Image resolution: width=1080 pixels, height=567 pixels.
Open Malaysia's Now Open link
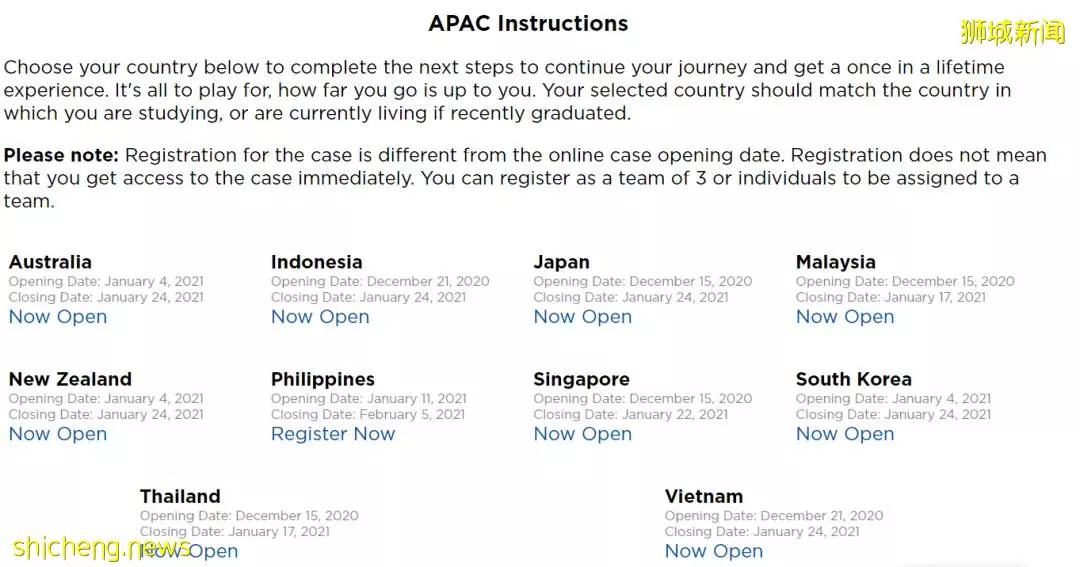coord(845,317)
